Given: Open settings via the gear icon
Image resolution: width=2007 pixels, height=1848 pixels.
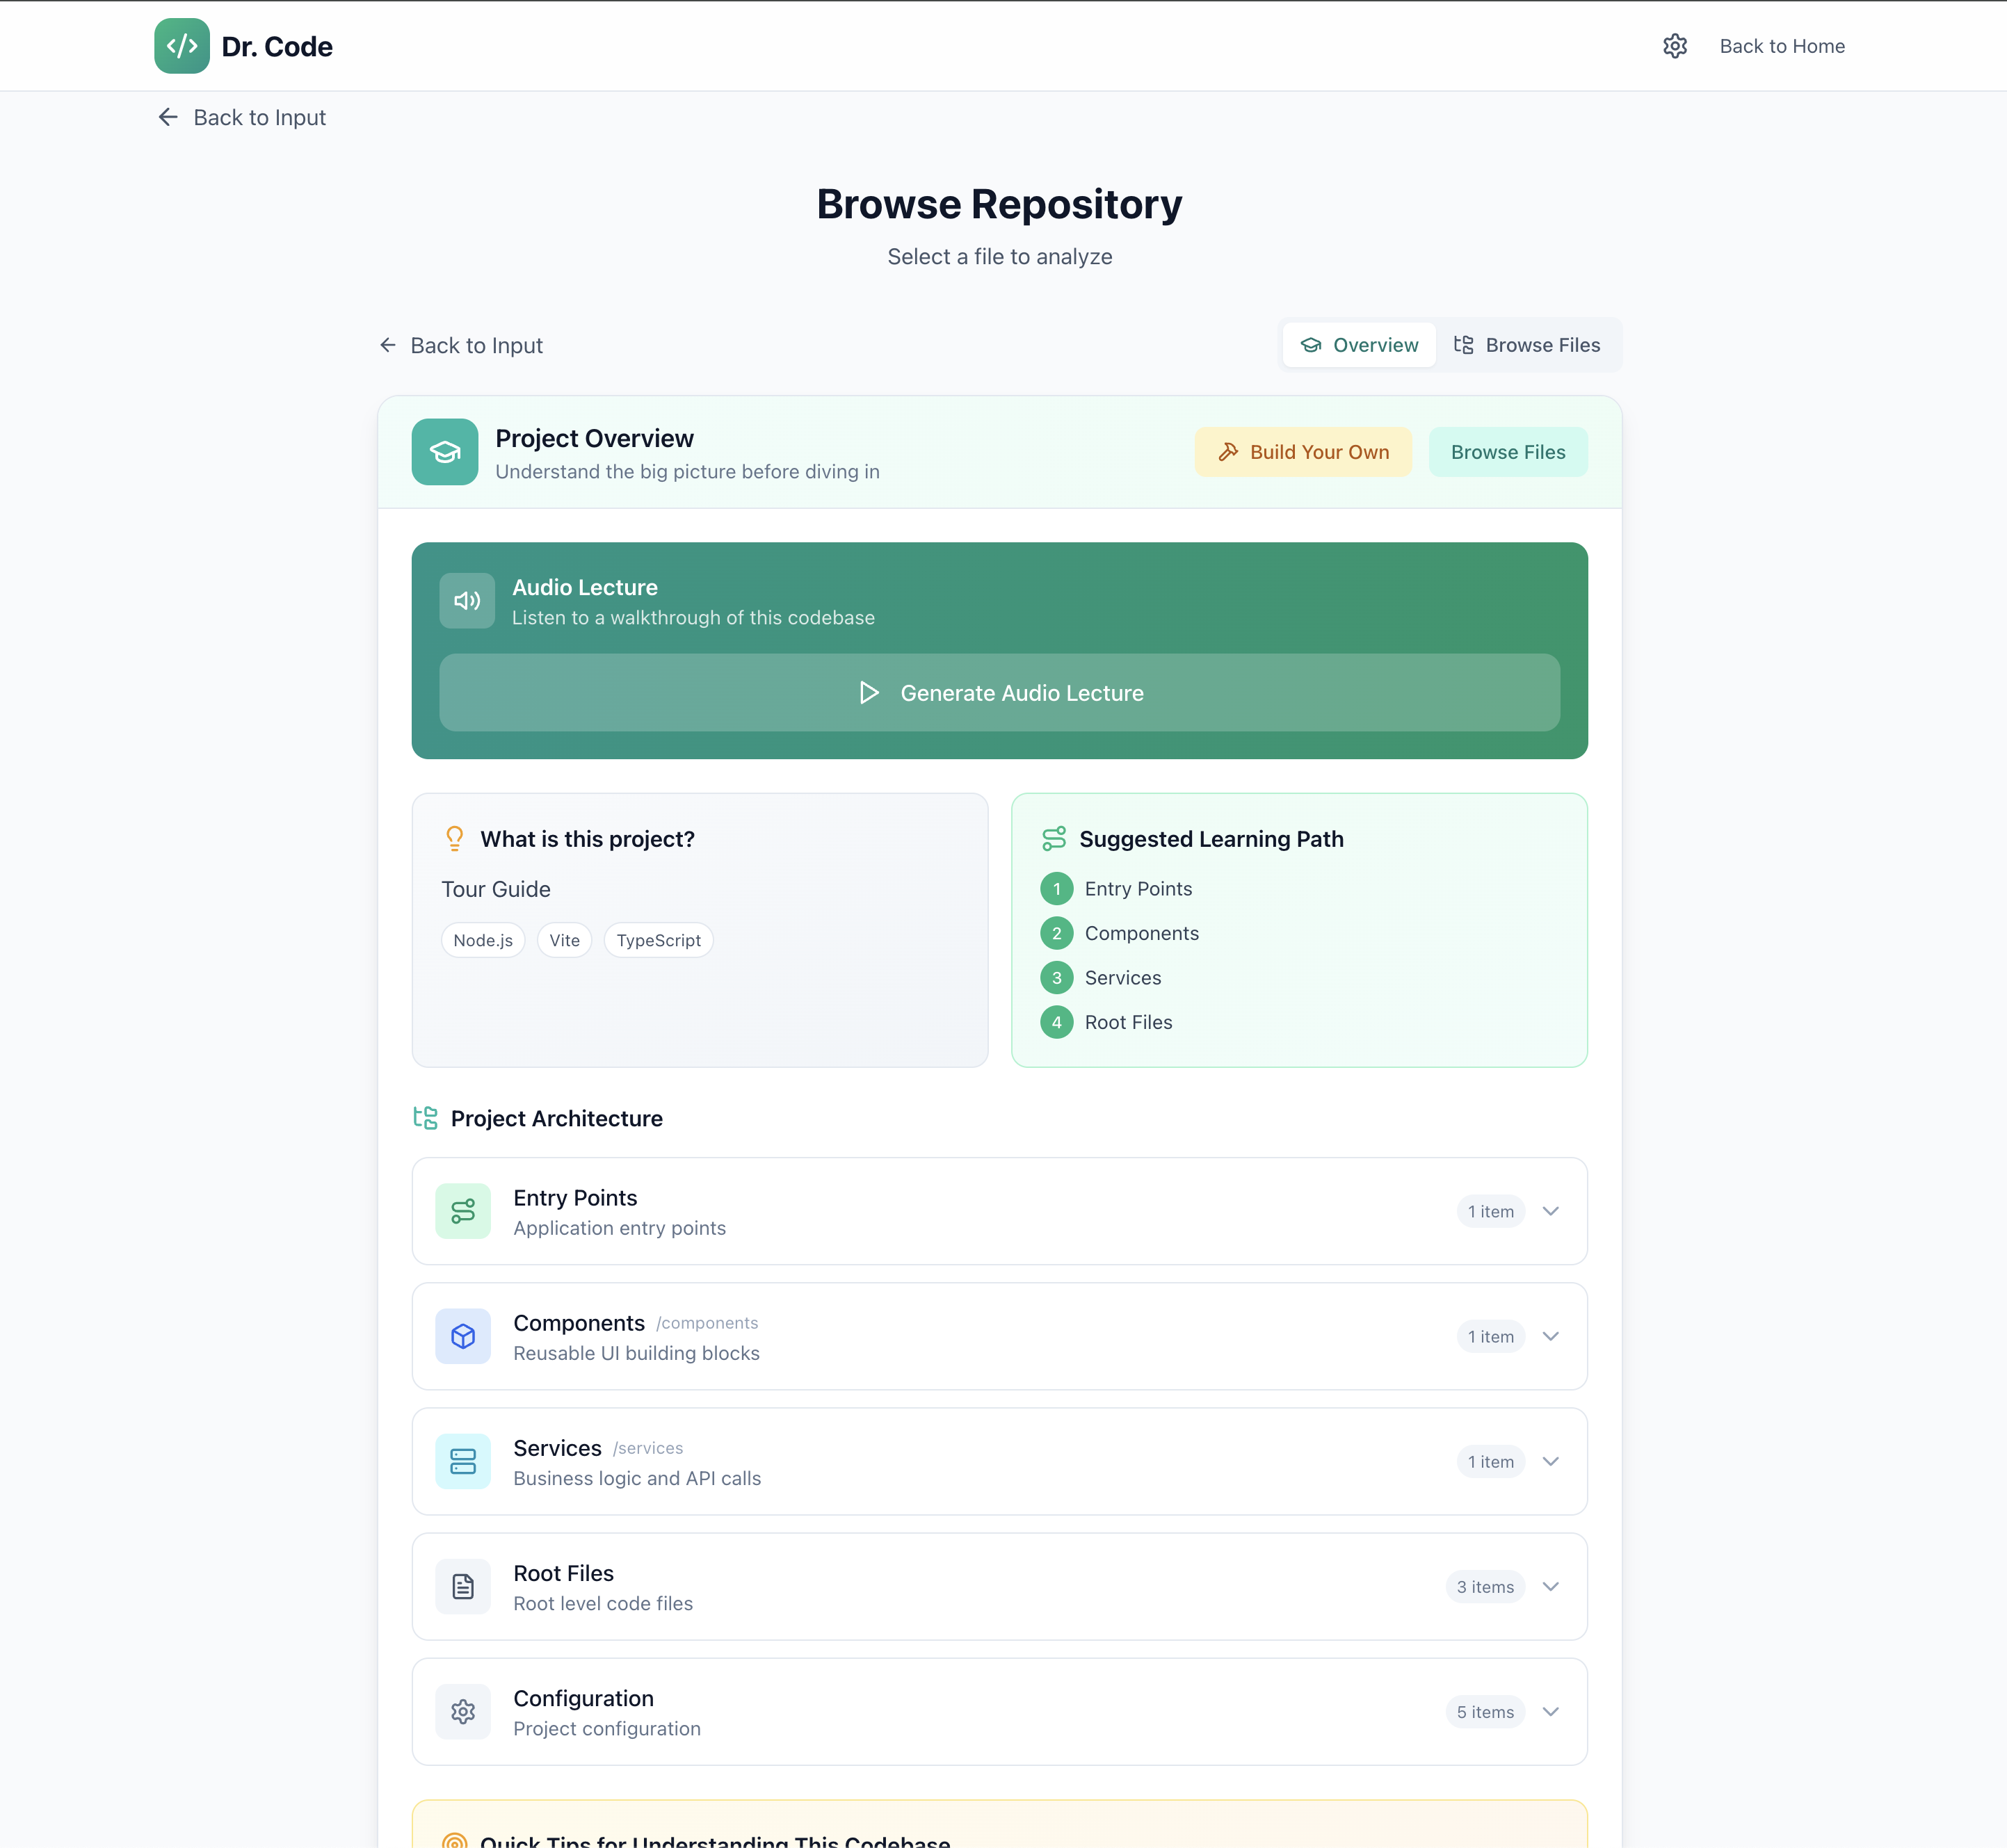Looking at the screenshot, I should click(1675, 46).
